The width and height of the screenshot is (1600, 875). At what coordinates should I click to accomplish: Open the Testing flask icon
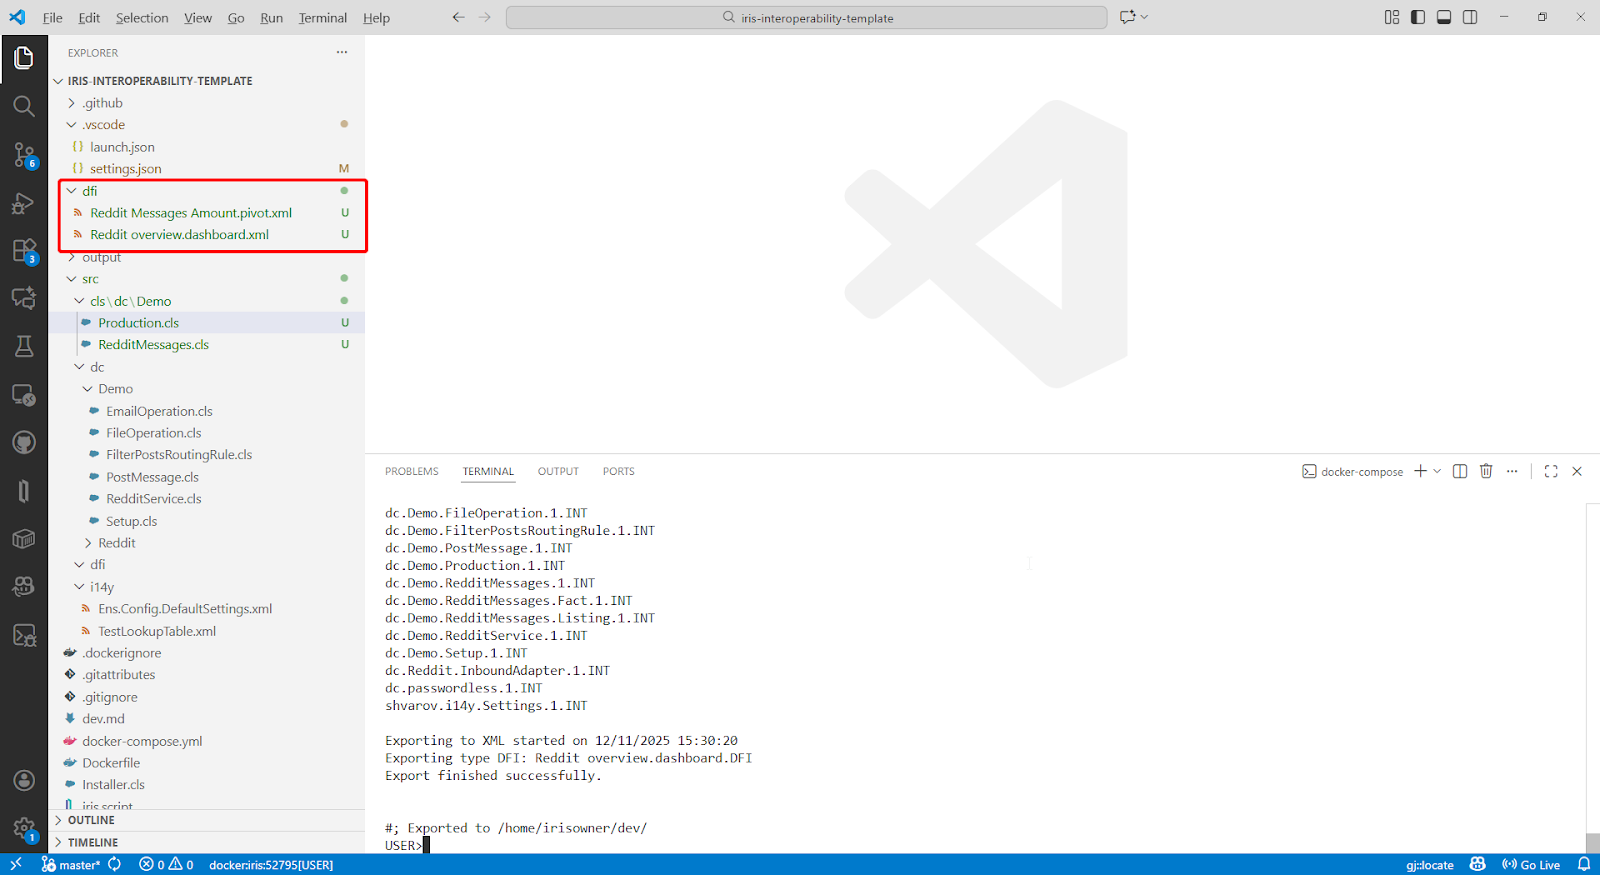point(24,346)
